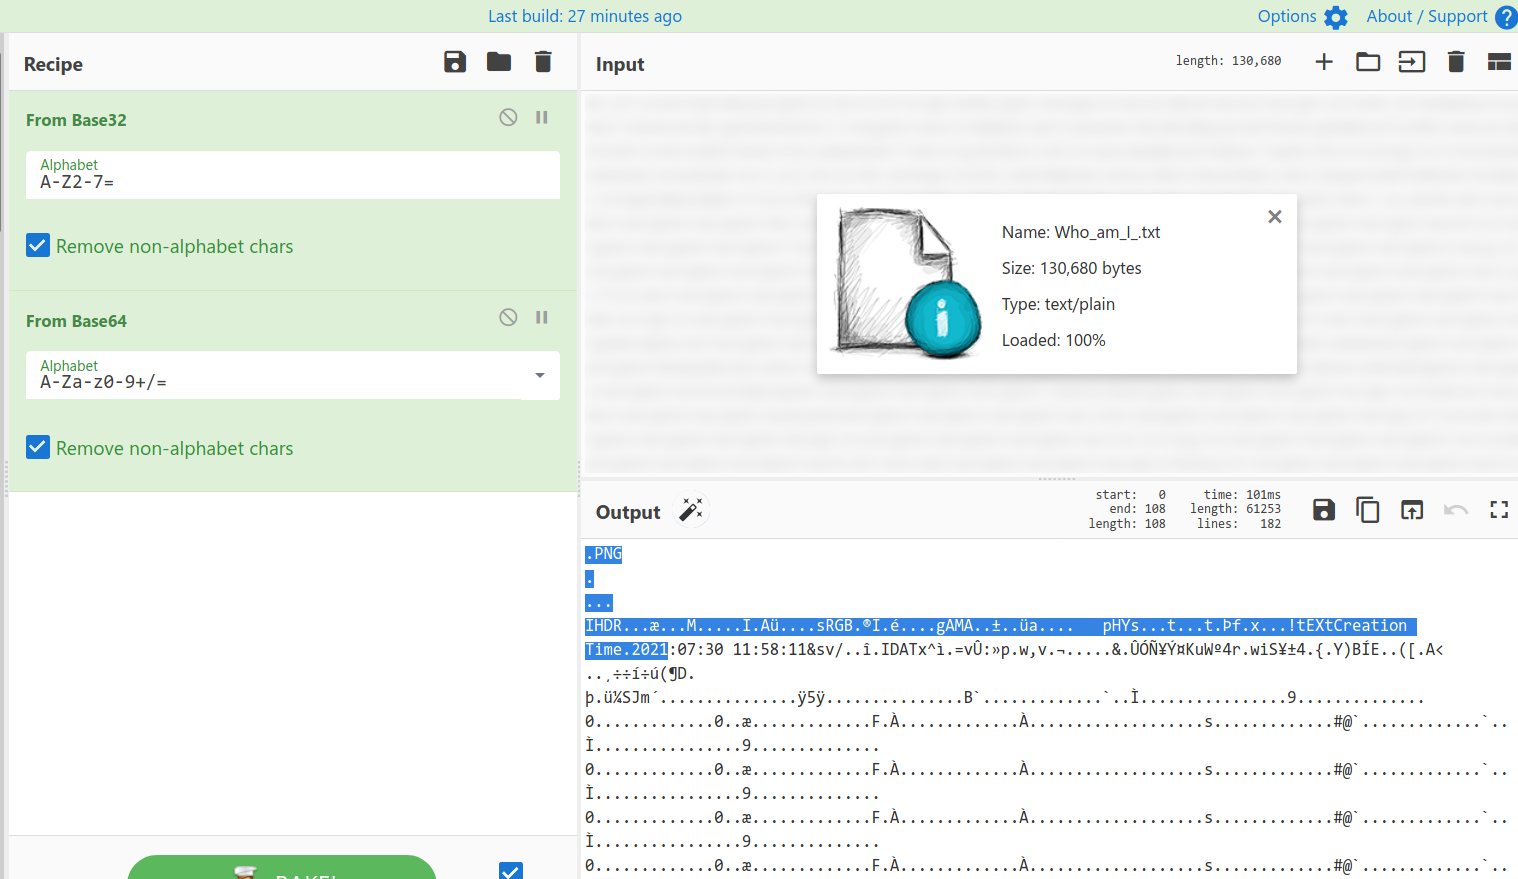1518x879 pixels.
Task: Disable the From Base64 operation
Action: (508, 317)
